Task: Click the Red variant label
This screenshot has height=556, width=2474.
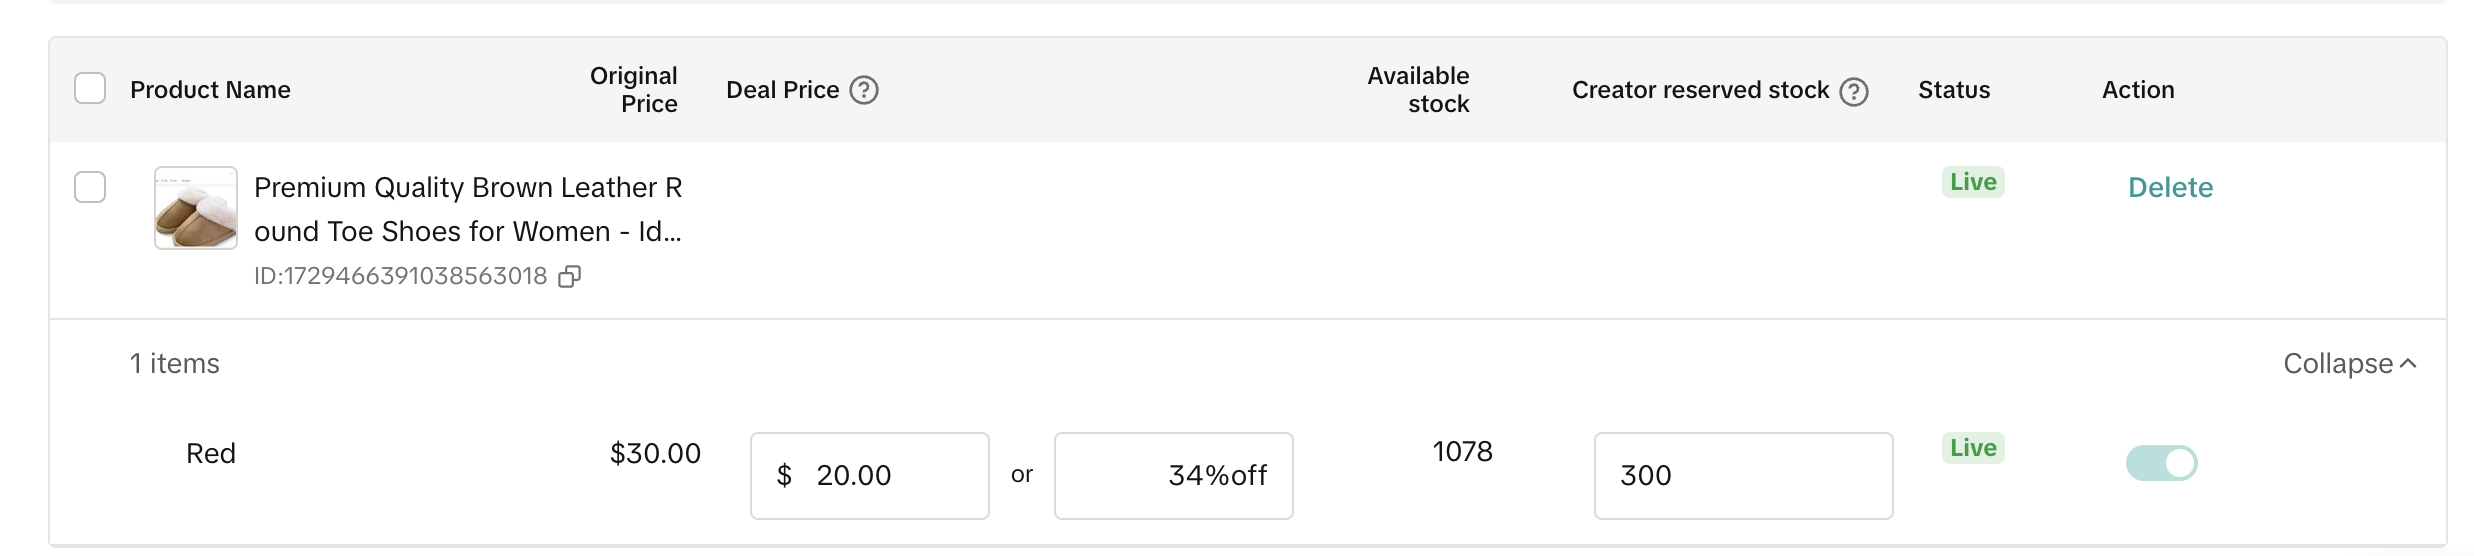Action: click(x=211, y=454)
